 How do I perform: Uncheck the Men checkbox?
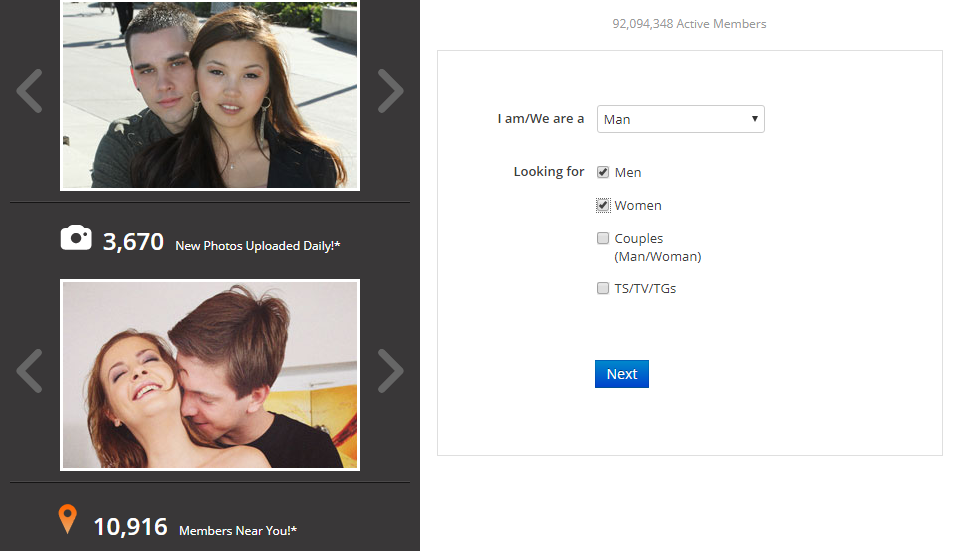point(603,172)
